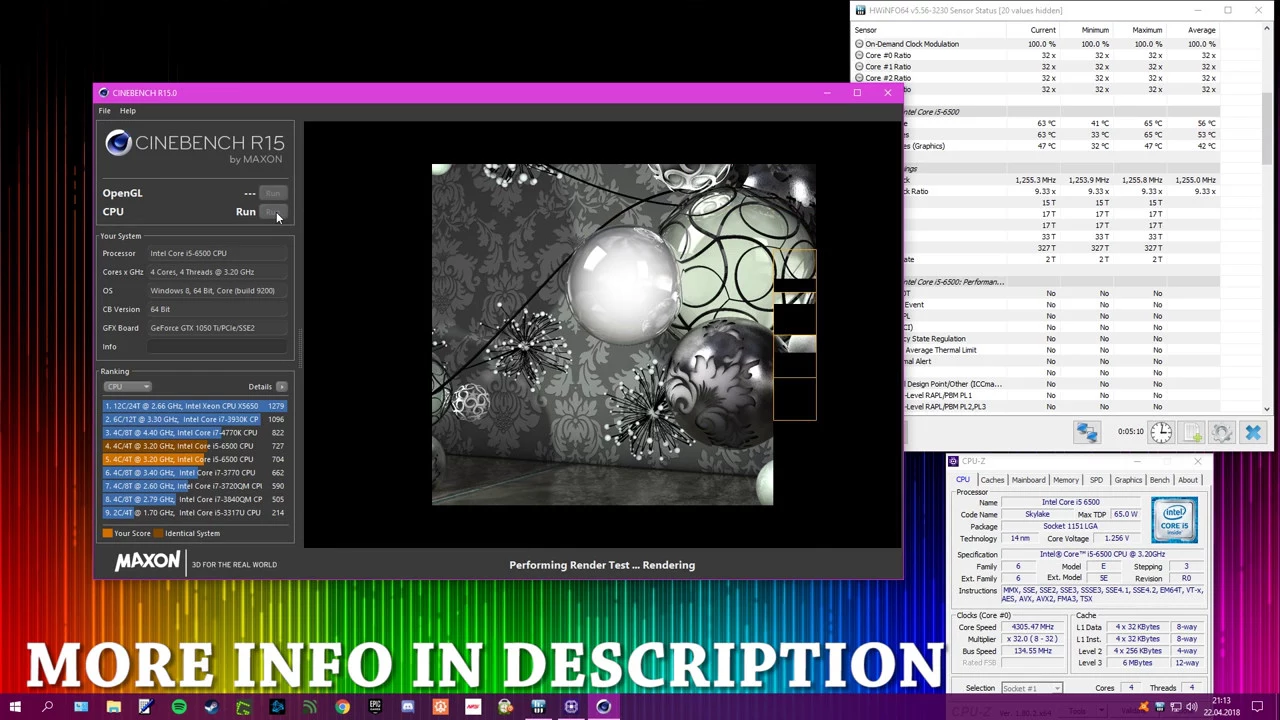Switch to CPU-Z Bench tab
Screen dimensions: 1280x720
pos(1159,480)
